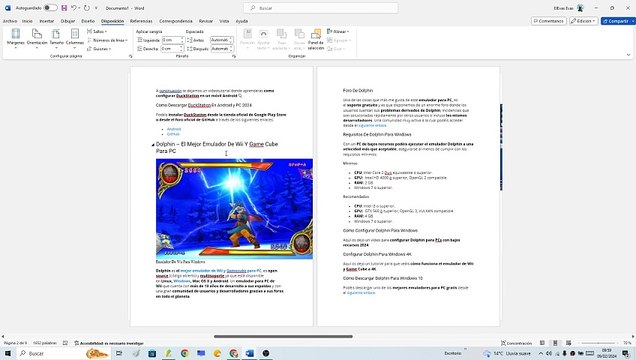Open the Archivo menu
636x360 pixels.
[10, 21]
